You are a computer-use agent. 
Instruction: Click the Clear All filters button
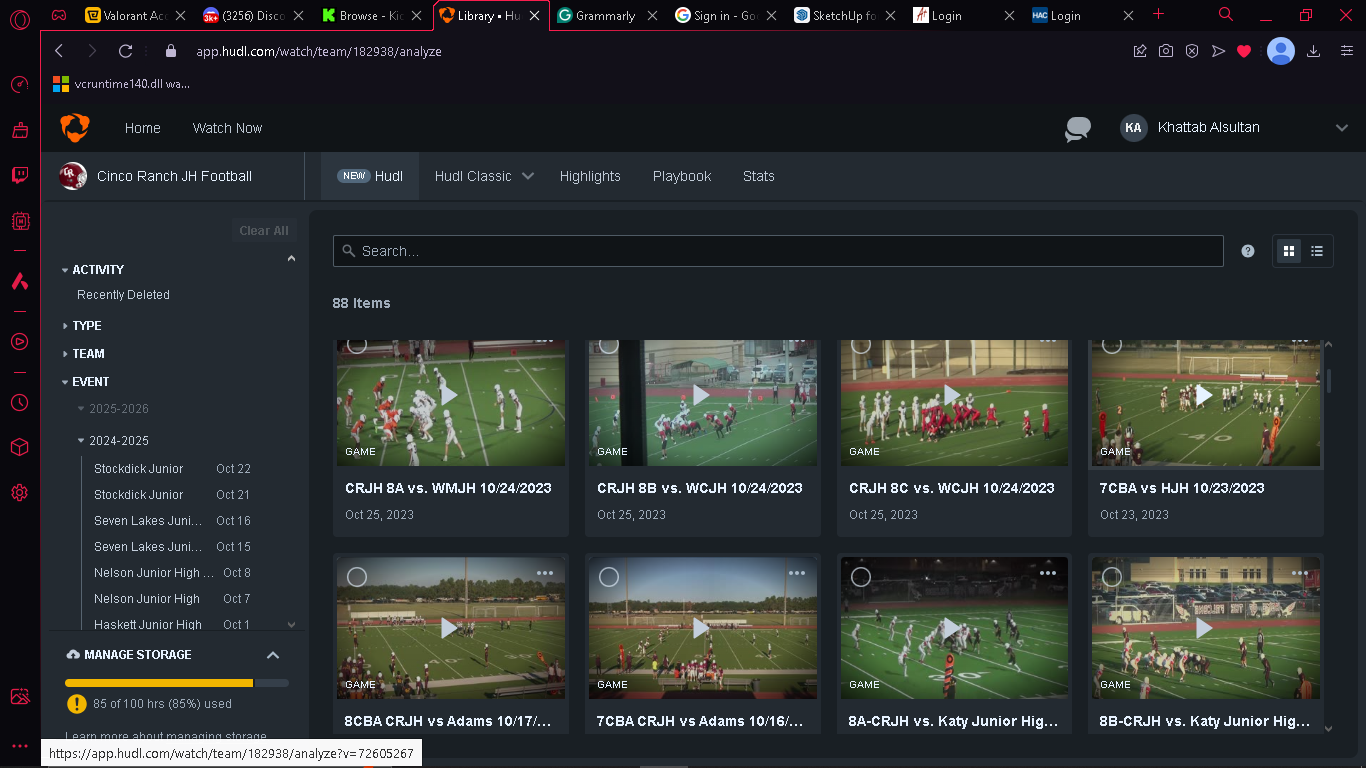pos(264,231)
